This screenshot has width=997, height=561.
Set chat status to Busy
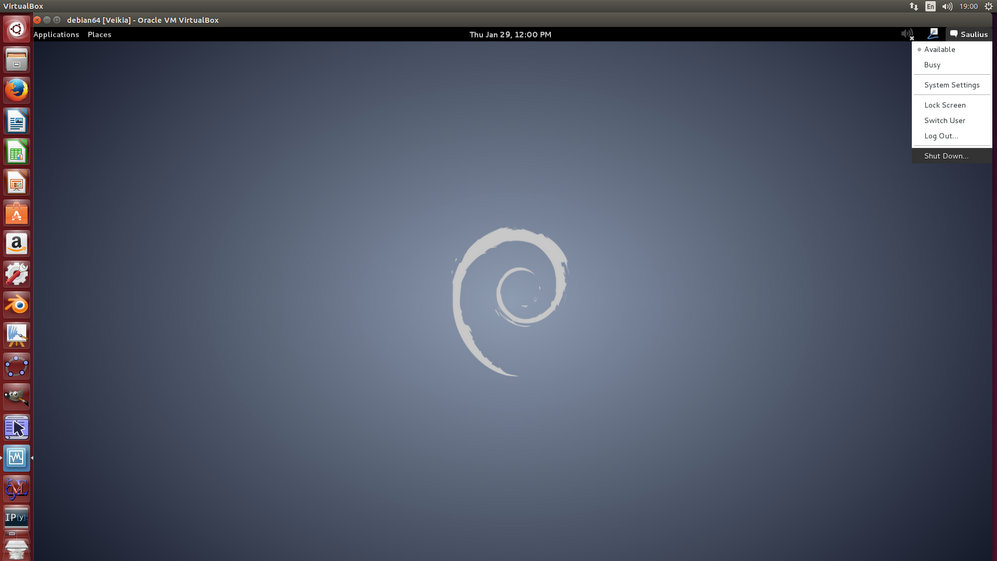click(x=932, y=65)
